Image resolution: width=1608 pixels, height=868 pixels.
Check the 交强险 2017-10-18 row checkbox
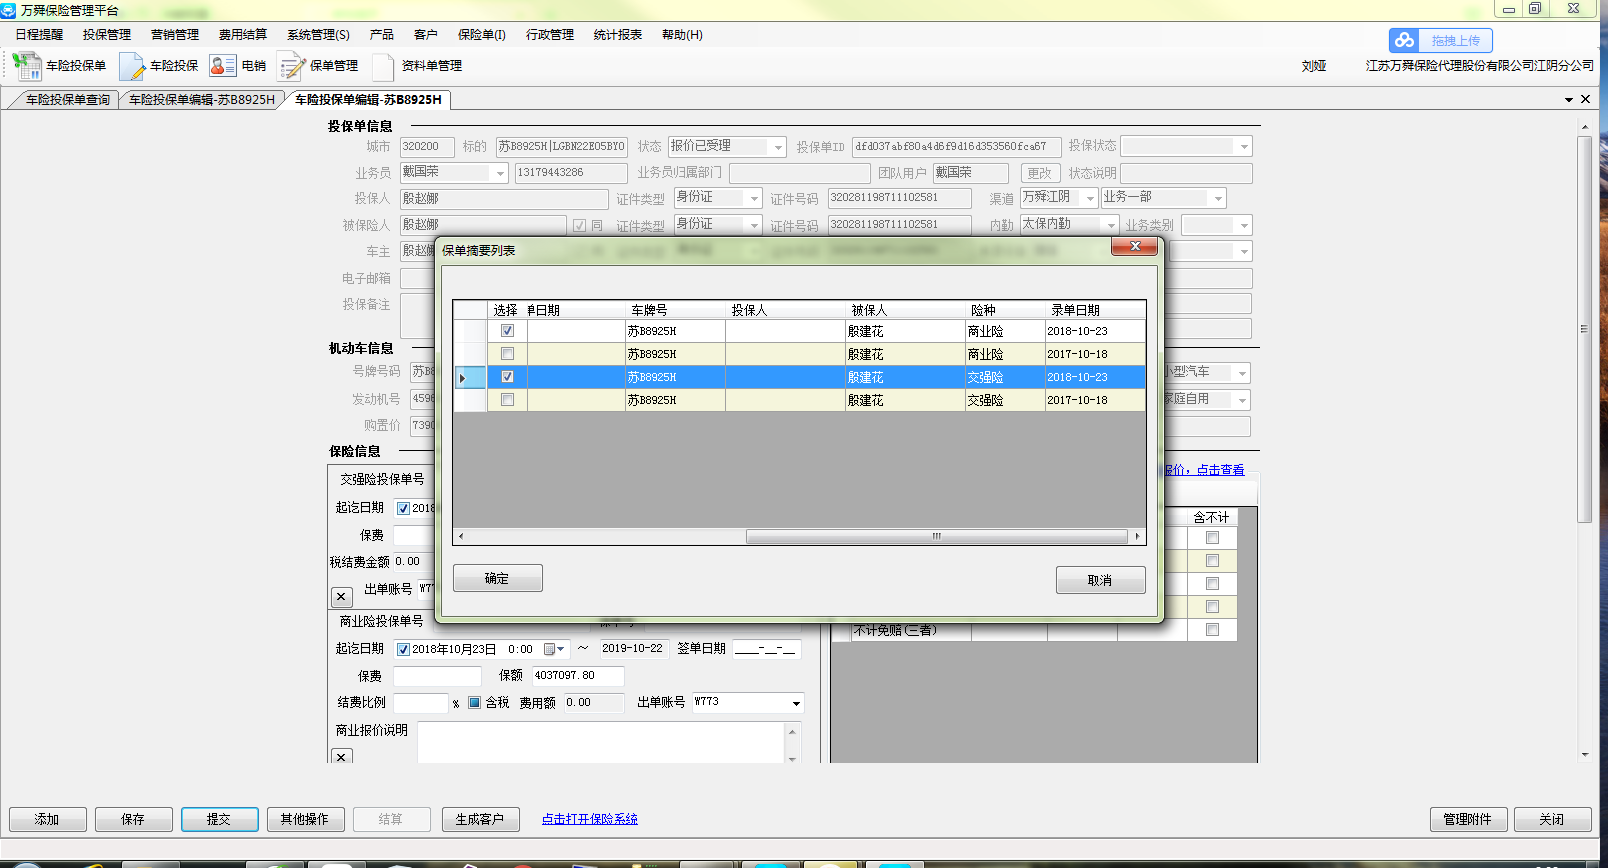(x=507, y=400)
